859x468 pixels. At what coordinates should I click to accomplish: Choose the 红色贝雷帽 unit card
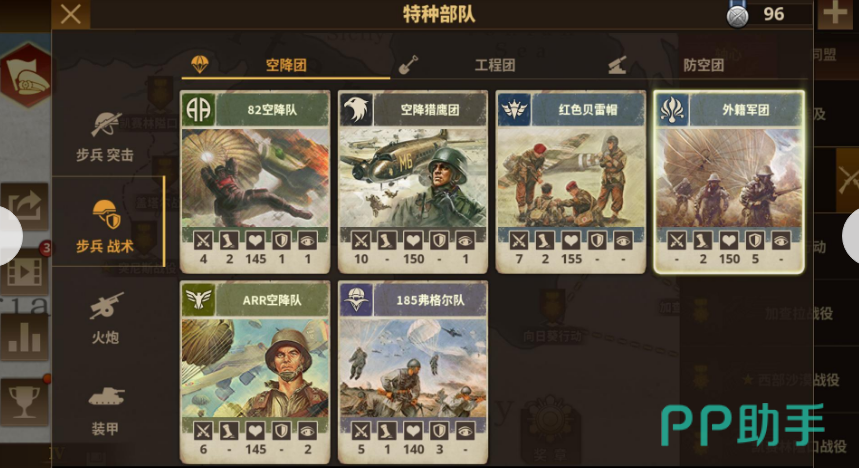coord(571,182)
